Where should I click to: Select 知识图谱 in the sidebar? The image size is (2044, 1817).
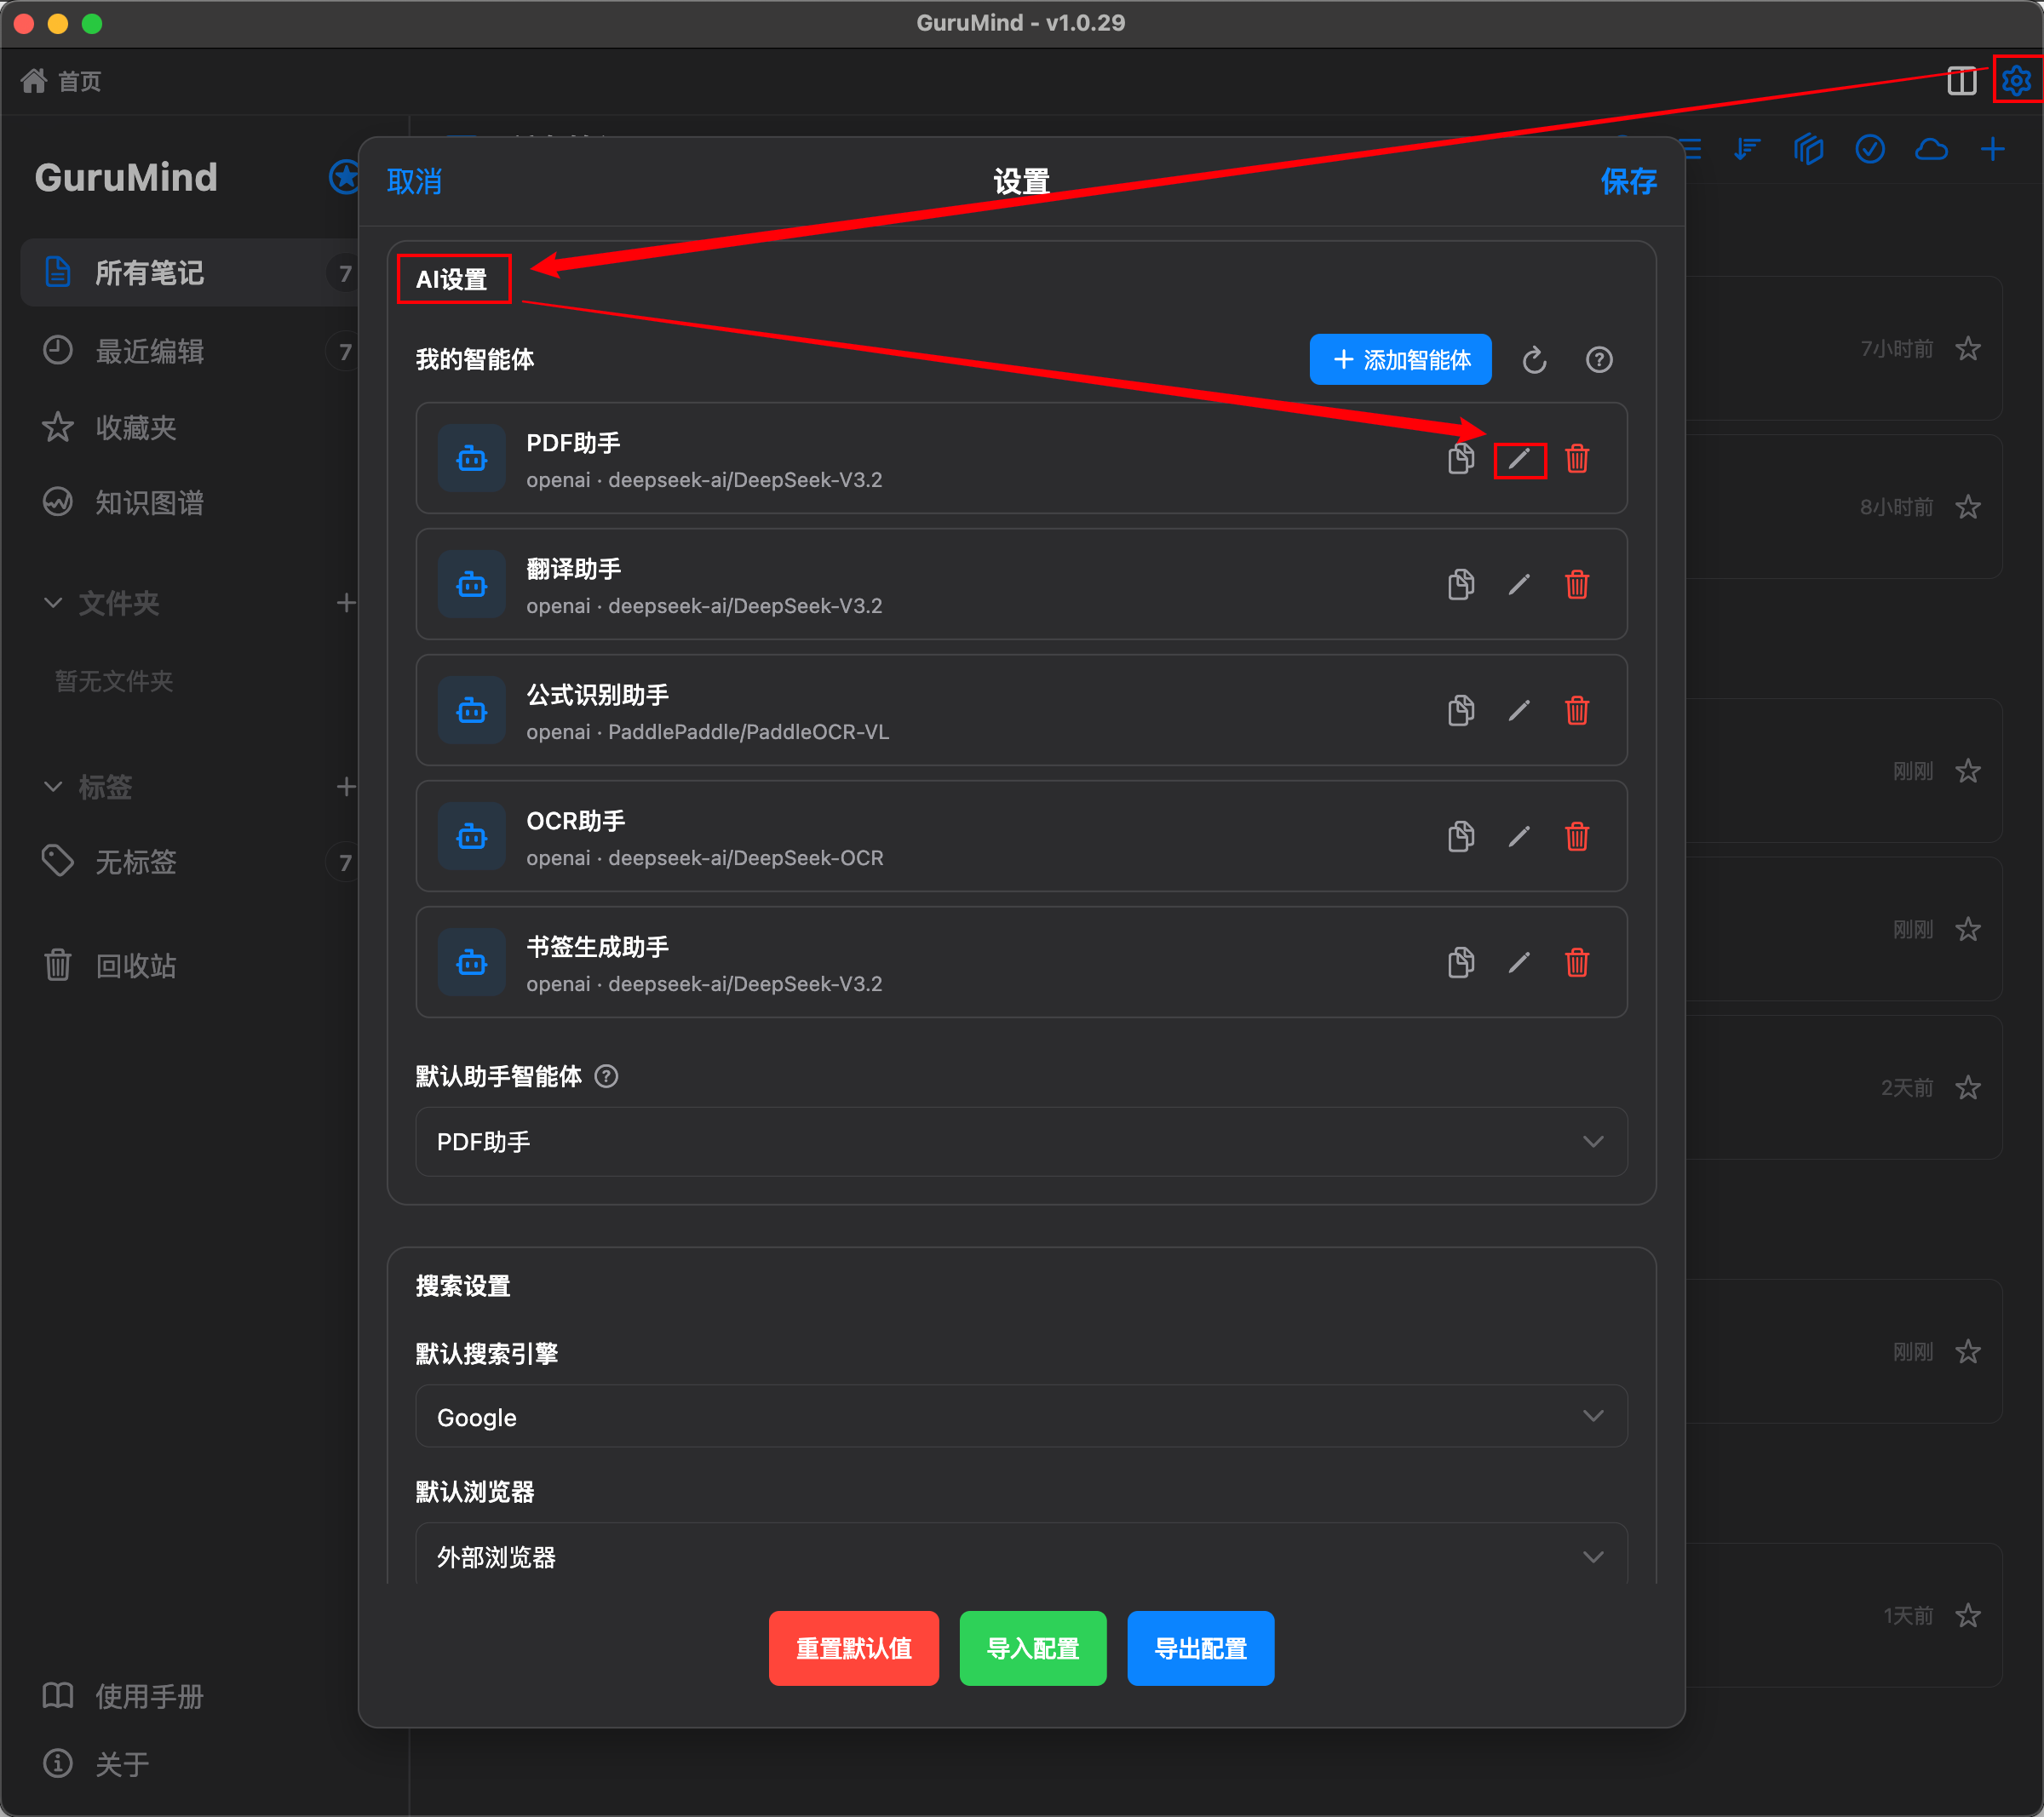click(148, 502)
